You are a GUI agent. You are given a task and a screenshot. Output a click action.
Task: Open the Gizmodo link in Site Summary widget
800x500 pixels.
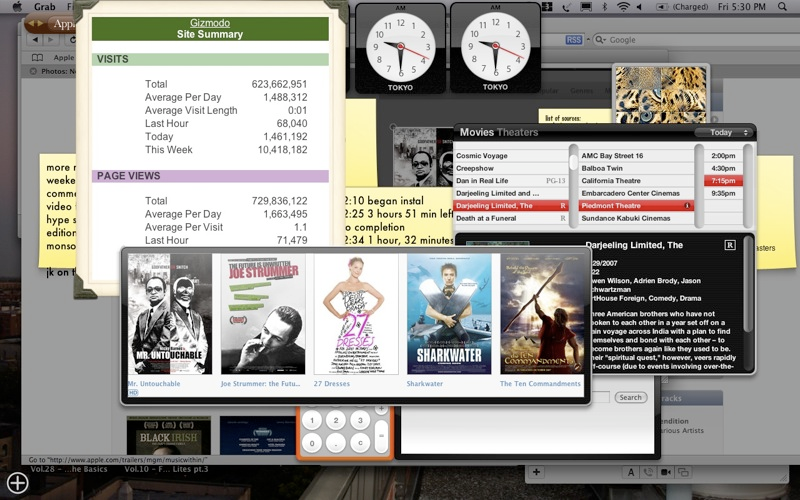[210, 23]
